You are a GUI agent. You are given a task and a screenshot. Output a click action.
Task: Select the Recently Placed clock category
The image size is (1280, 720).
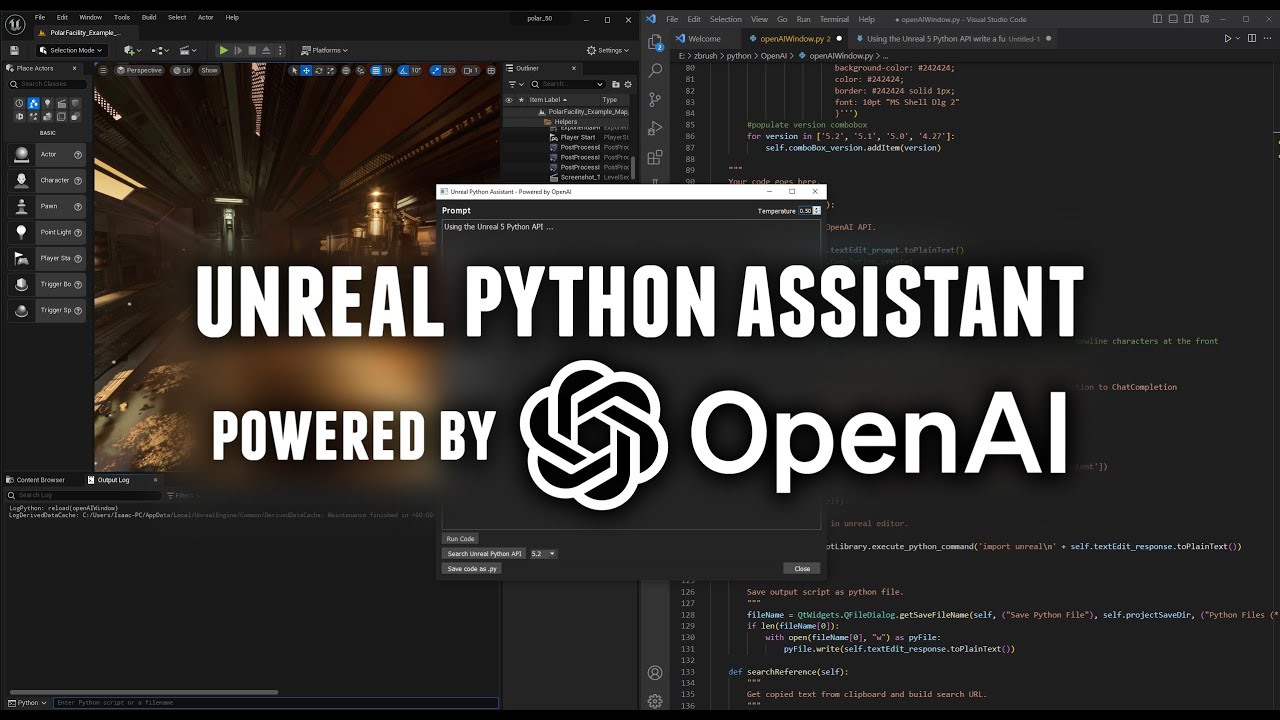click(19, 103)
